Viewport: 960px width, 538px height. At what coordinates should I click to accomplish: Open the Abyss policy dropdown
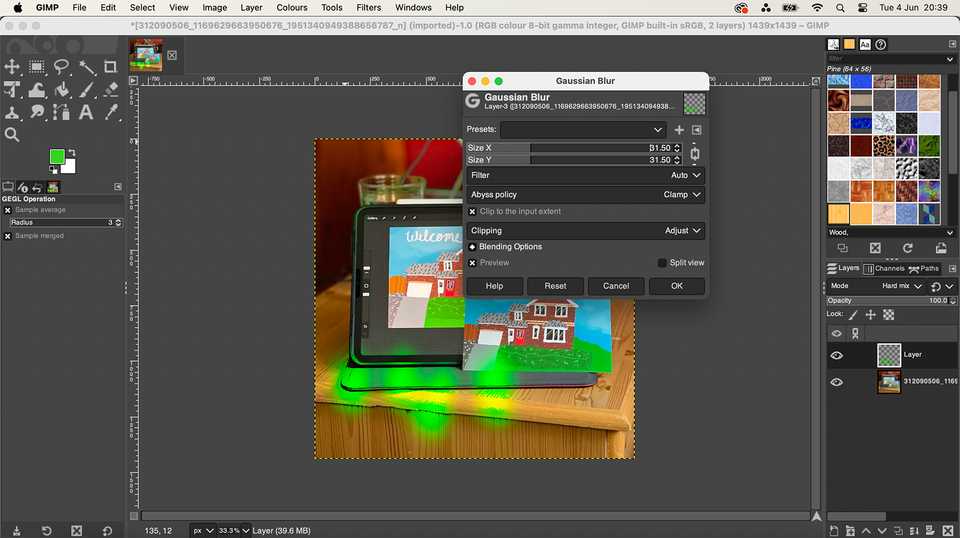(585, 195)
